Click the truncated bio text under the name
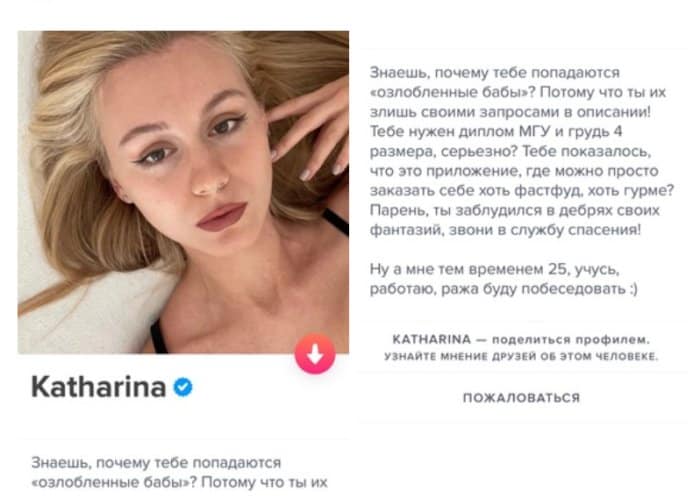 point(179,473)
